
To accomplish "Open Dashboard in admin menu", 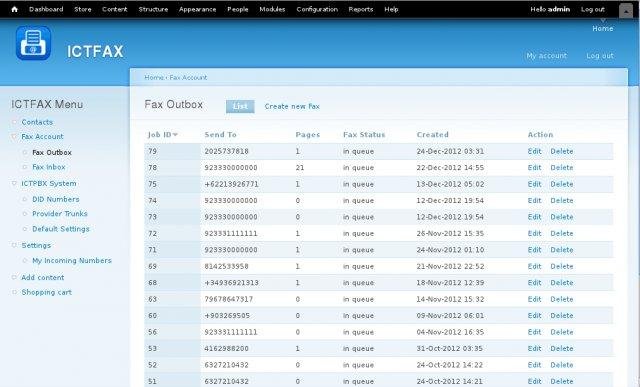I will (46, 9).
